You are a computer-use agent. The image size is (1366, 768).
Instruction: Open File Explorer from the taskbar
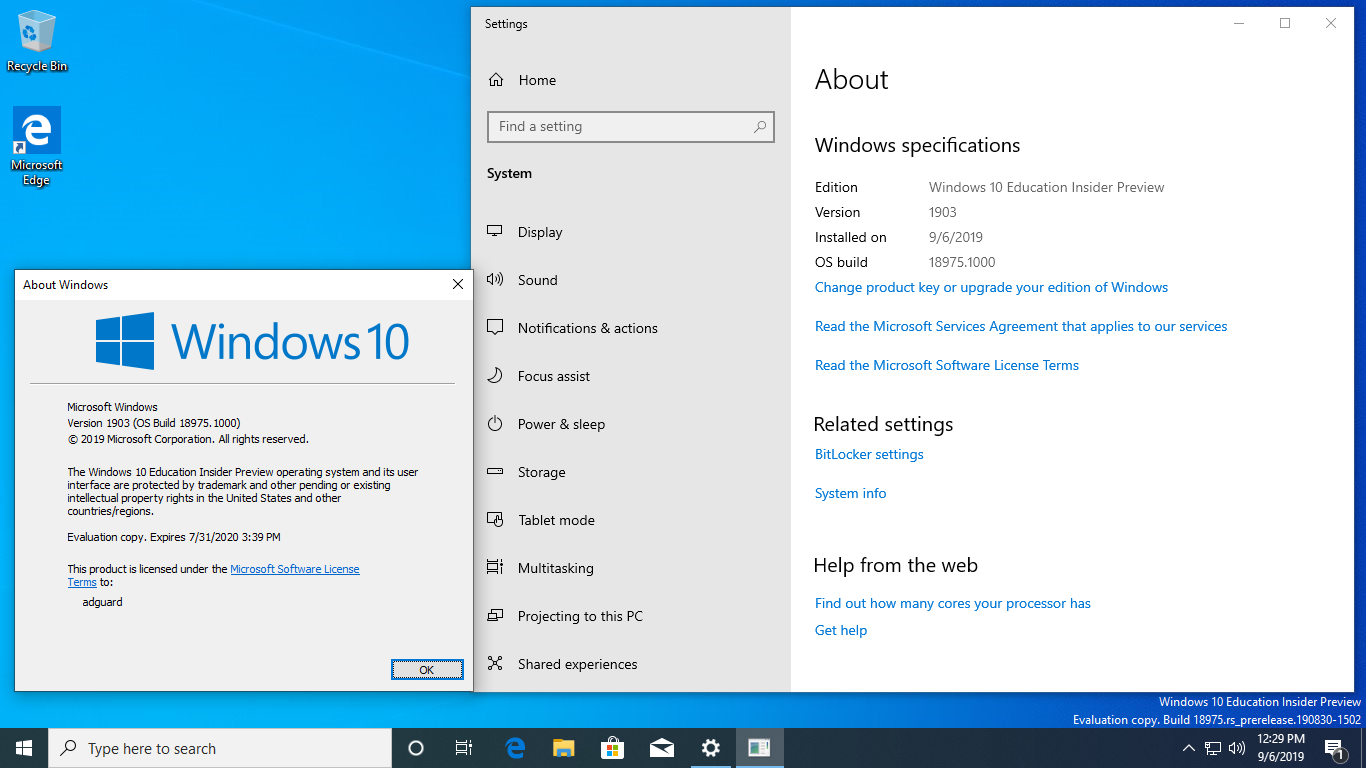[564, 748]
